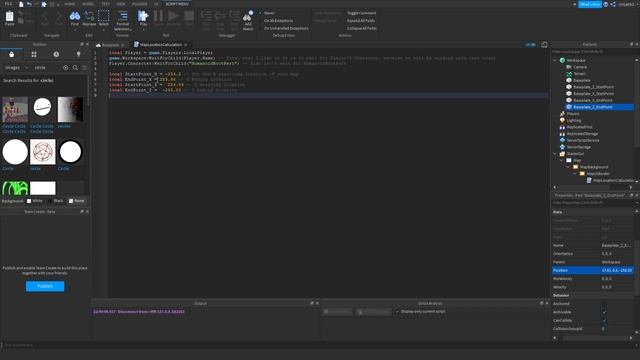Switch to the VIEW ribbon tab
Image resolution: width=640 pixels, height=360 pixels.
[121, 4]
